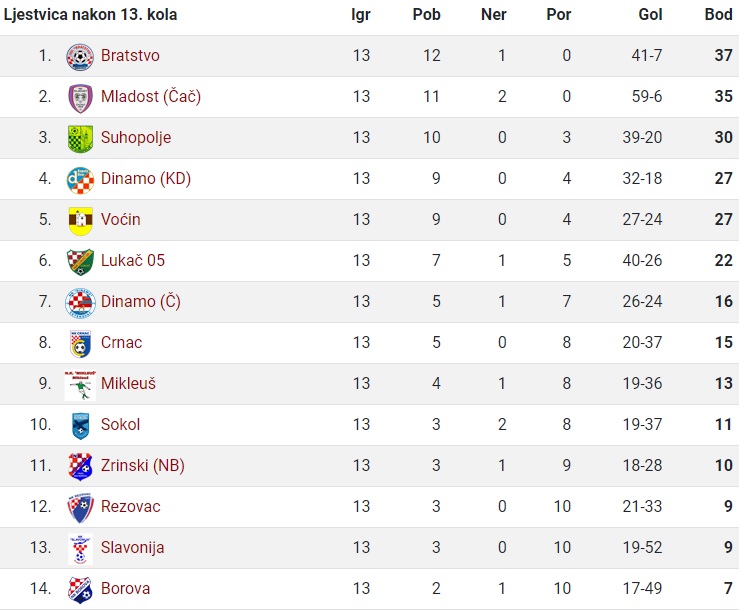
Task: Click the Gol column header
Action: (x=650, y=15)
